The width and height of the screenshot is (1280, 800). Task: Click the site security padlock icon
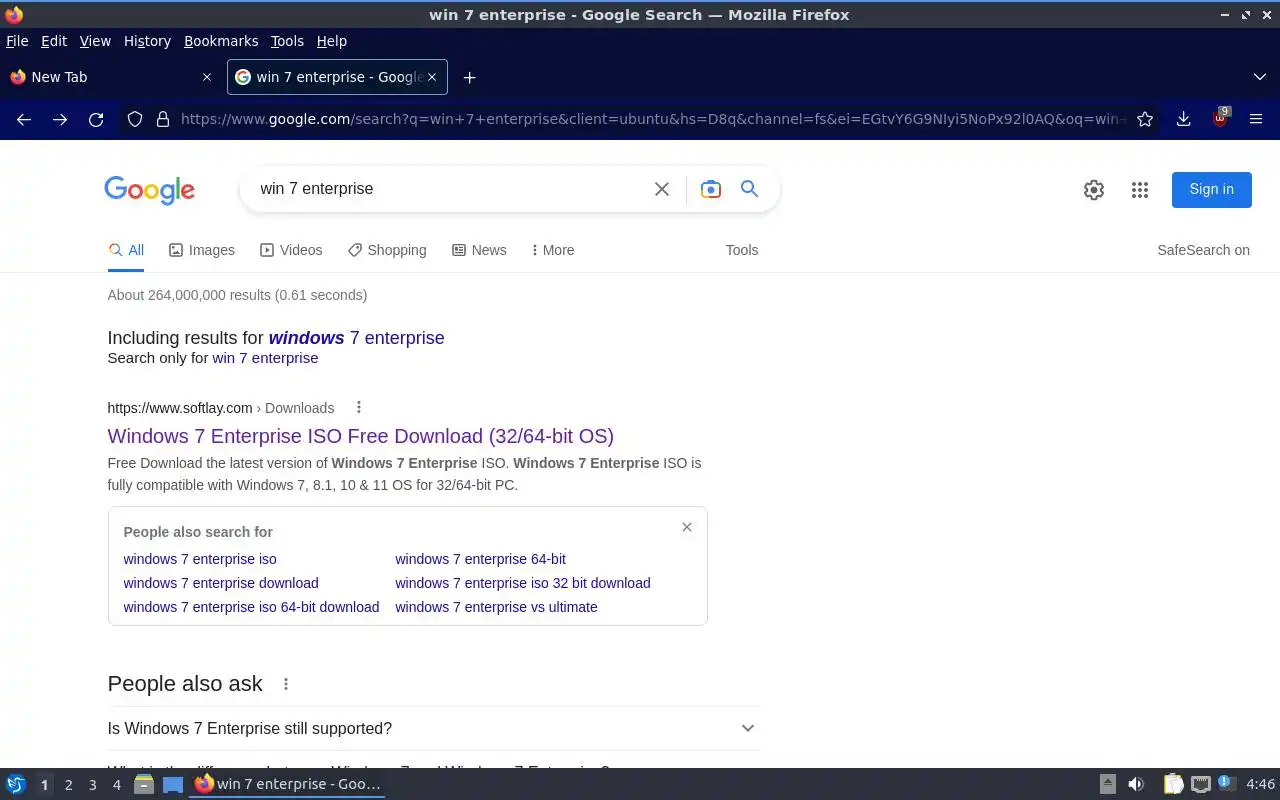(x=163, y=119)
